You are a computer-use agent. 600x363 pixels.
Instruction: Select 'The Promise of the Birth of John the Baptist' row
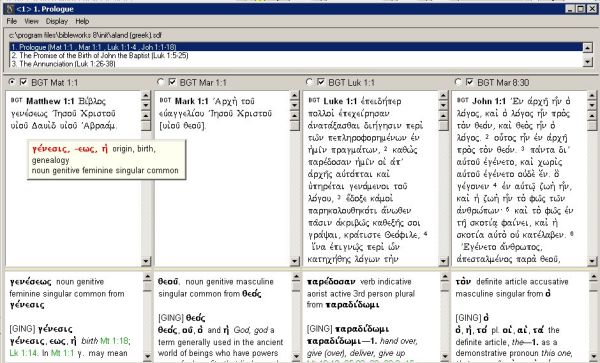[295, 55]
